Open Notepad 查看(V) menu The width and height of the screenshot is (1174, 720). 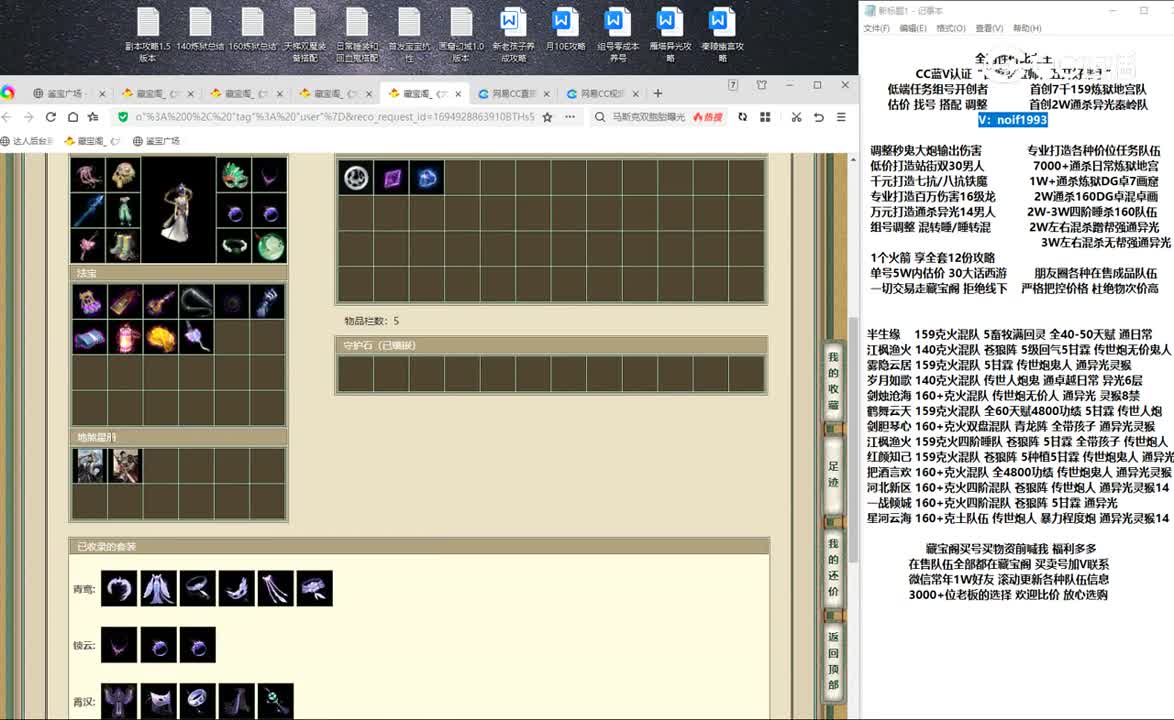[988, 28]
